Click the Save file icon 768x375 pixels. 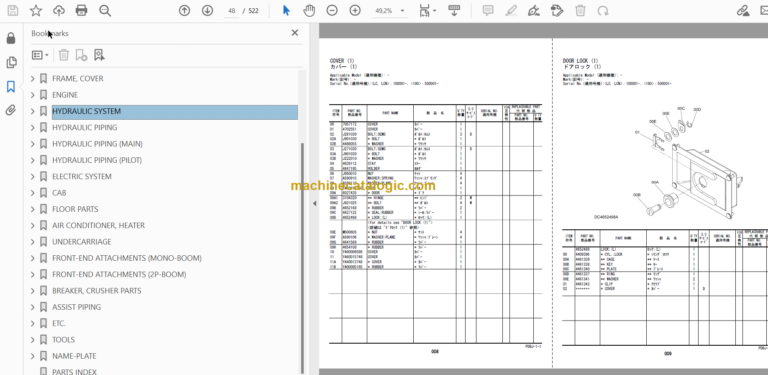[13, 10]
